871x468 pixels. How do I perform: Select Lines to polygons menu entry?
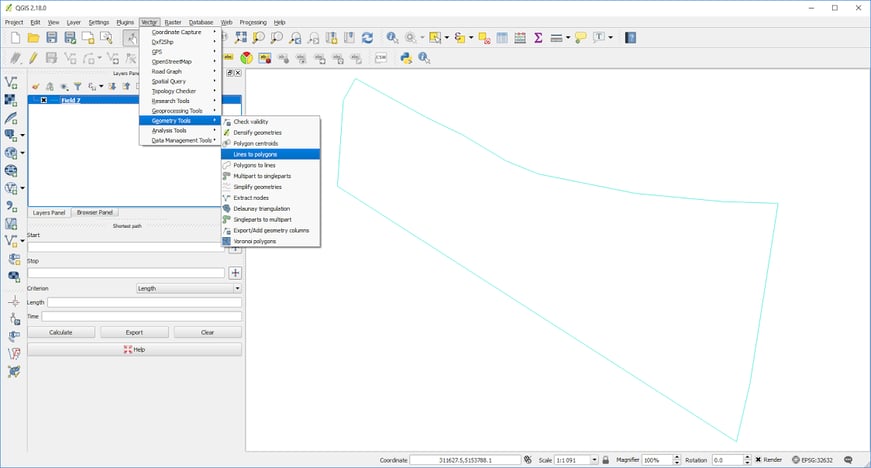click(256, 154)
